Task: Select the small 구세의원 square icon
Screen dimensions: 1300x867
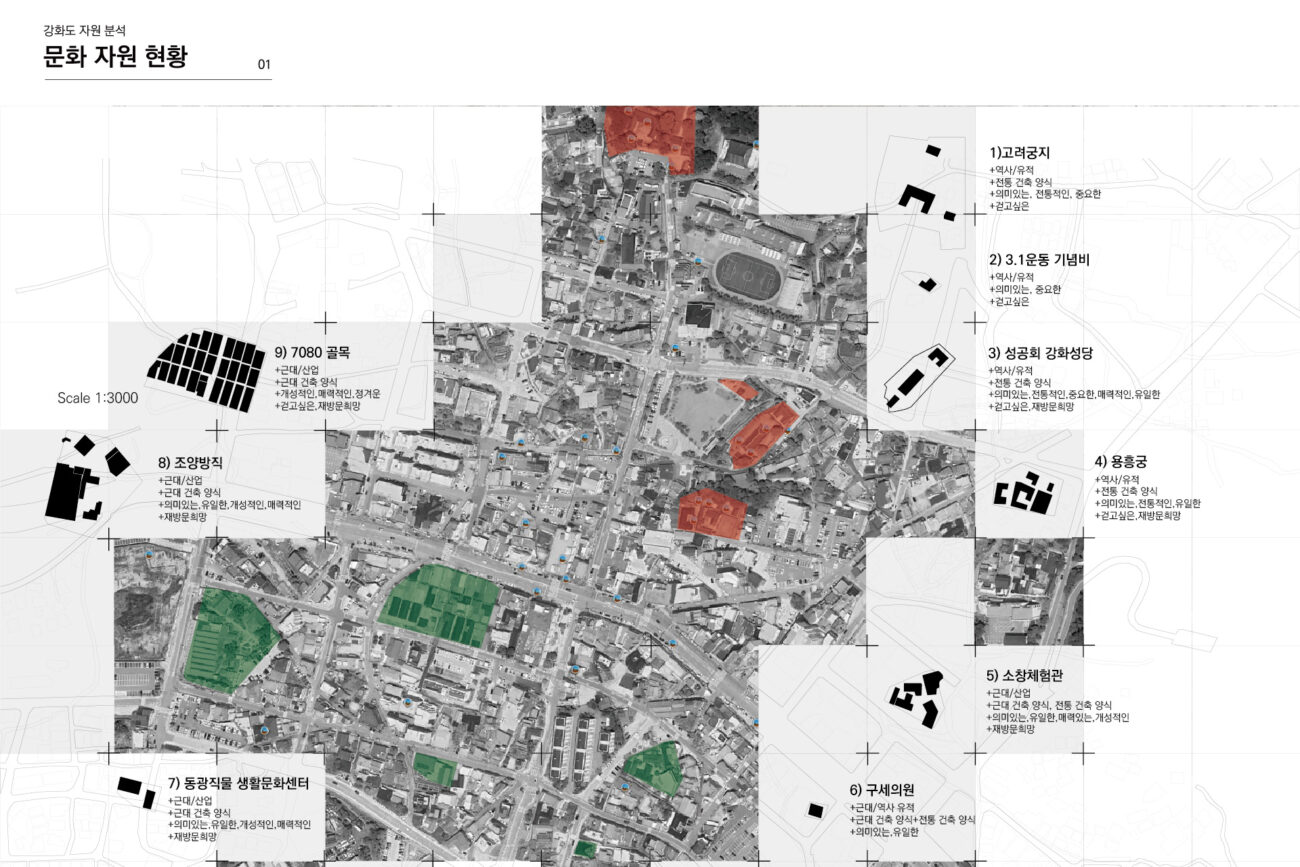Action: tap(816, 809)
